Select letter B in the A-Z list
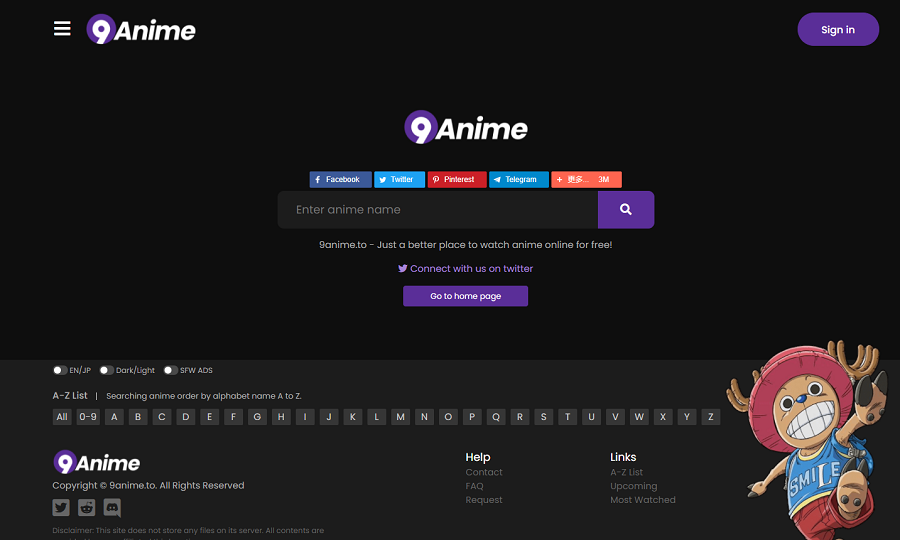The width and height of the screenshot is (900, 540). click(x=138, y=417)
